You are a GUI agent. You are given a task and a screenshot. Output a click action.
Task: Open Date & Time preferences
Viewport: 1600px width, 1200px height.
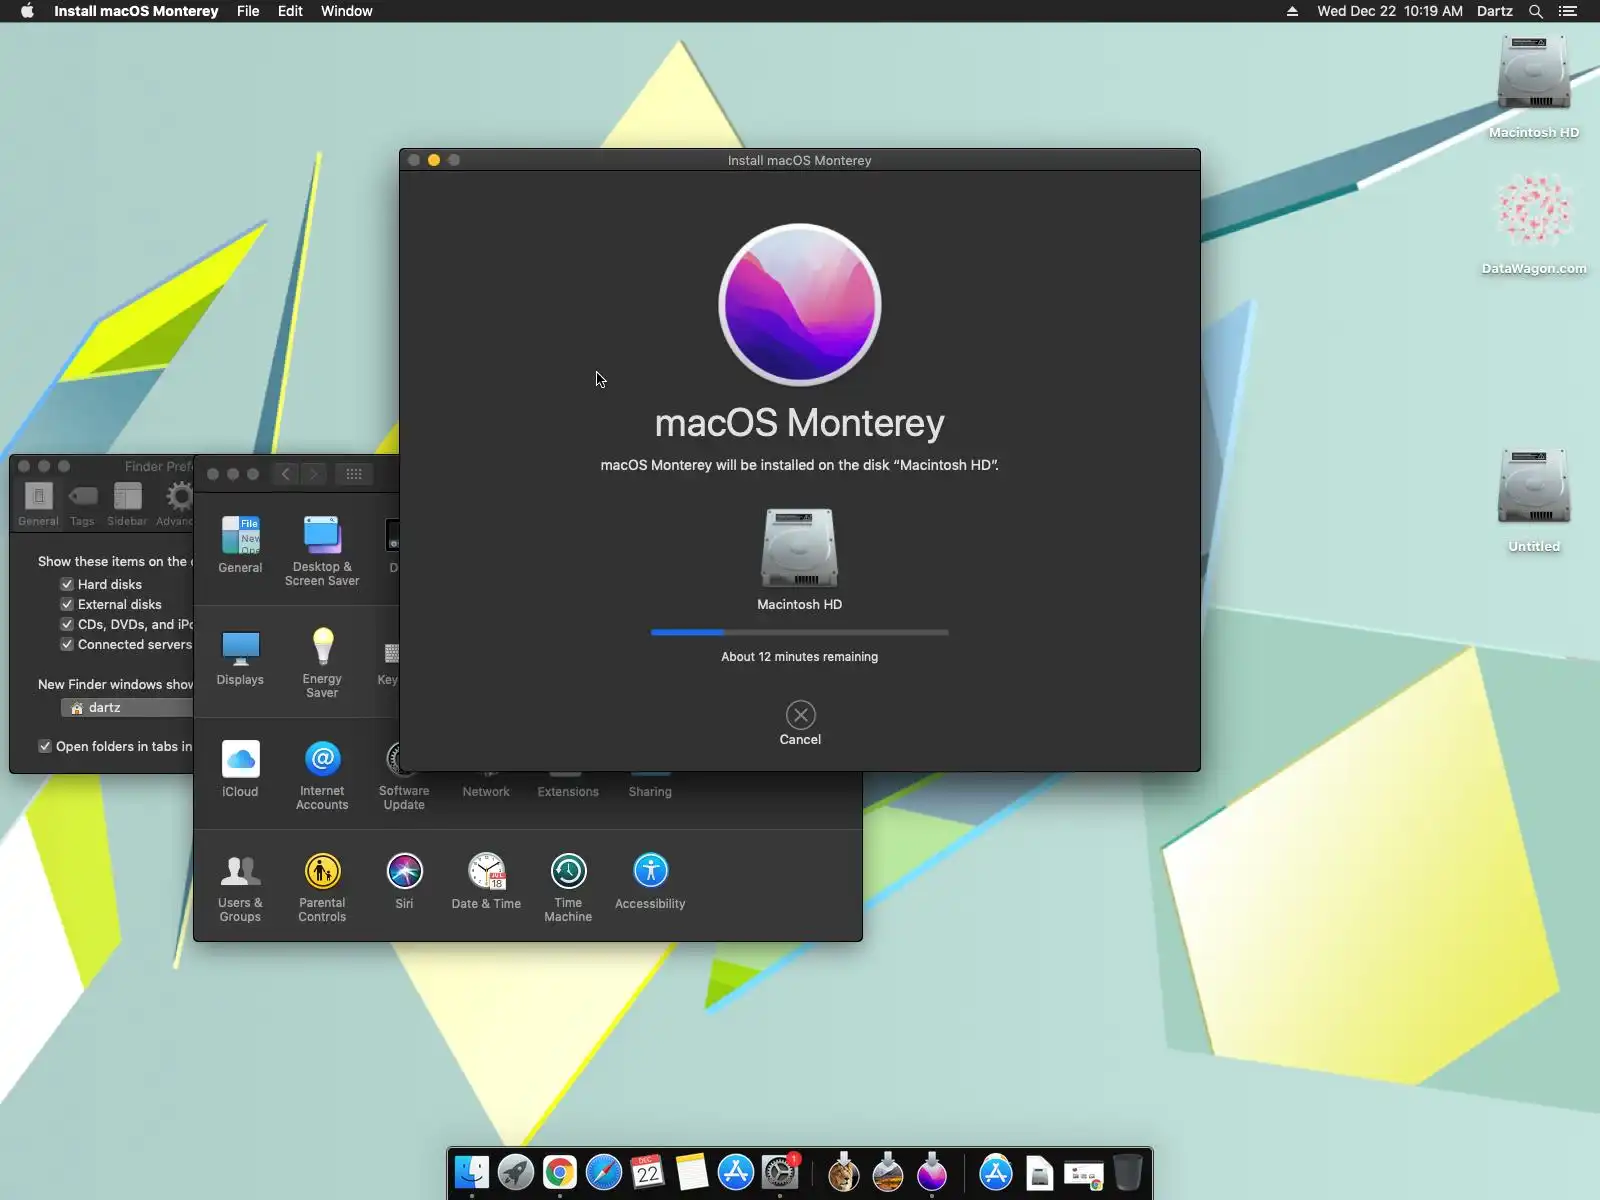[x=486, y=881]
